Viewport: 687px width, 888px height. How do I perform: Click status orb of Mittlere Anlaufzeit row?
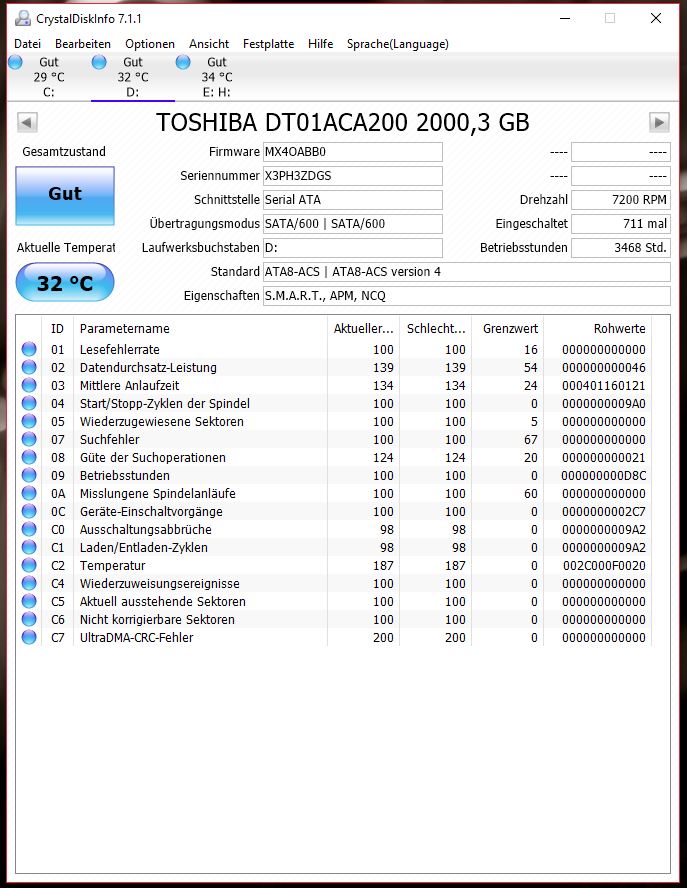click(29, 386)
